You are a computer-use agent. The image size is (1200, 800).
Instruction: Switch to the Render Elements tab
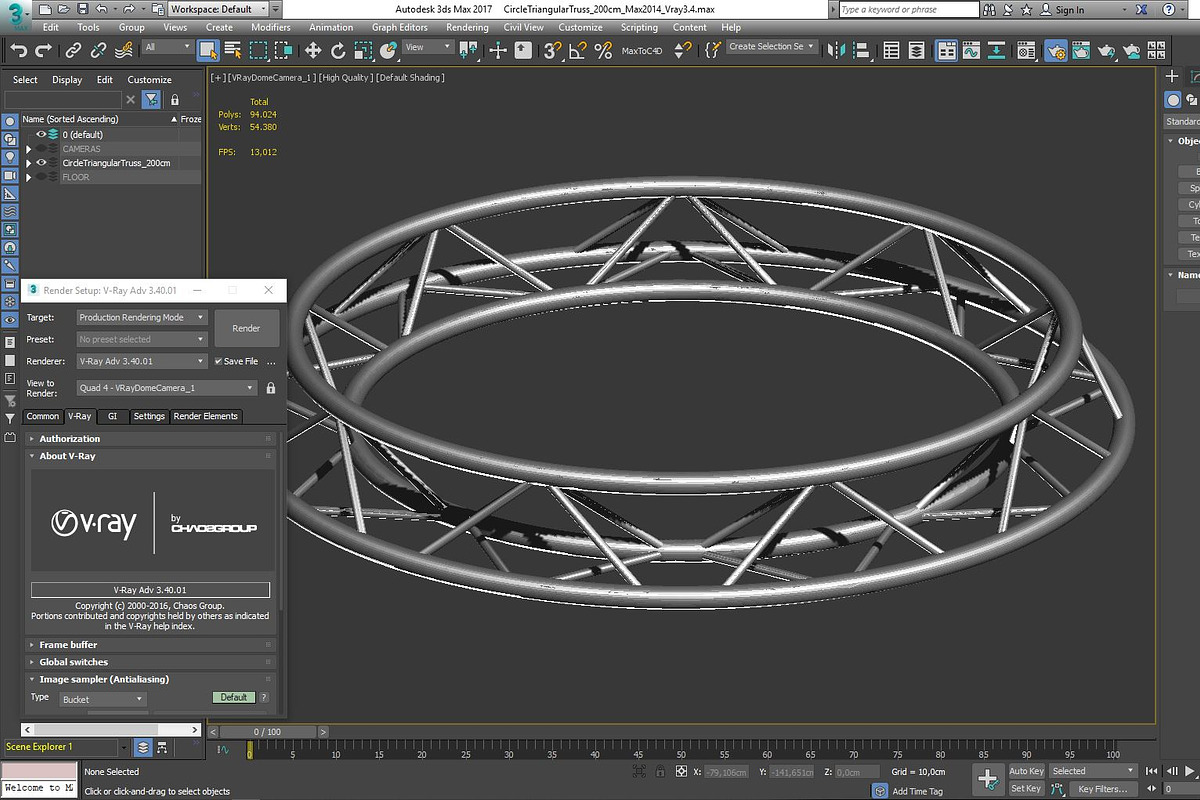click(206, 416)
